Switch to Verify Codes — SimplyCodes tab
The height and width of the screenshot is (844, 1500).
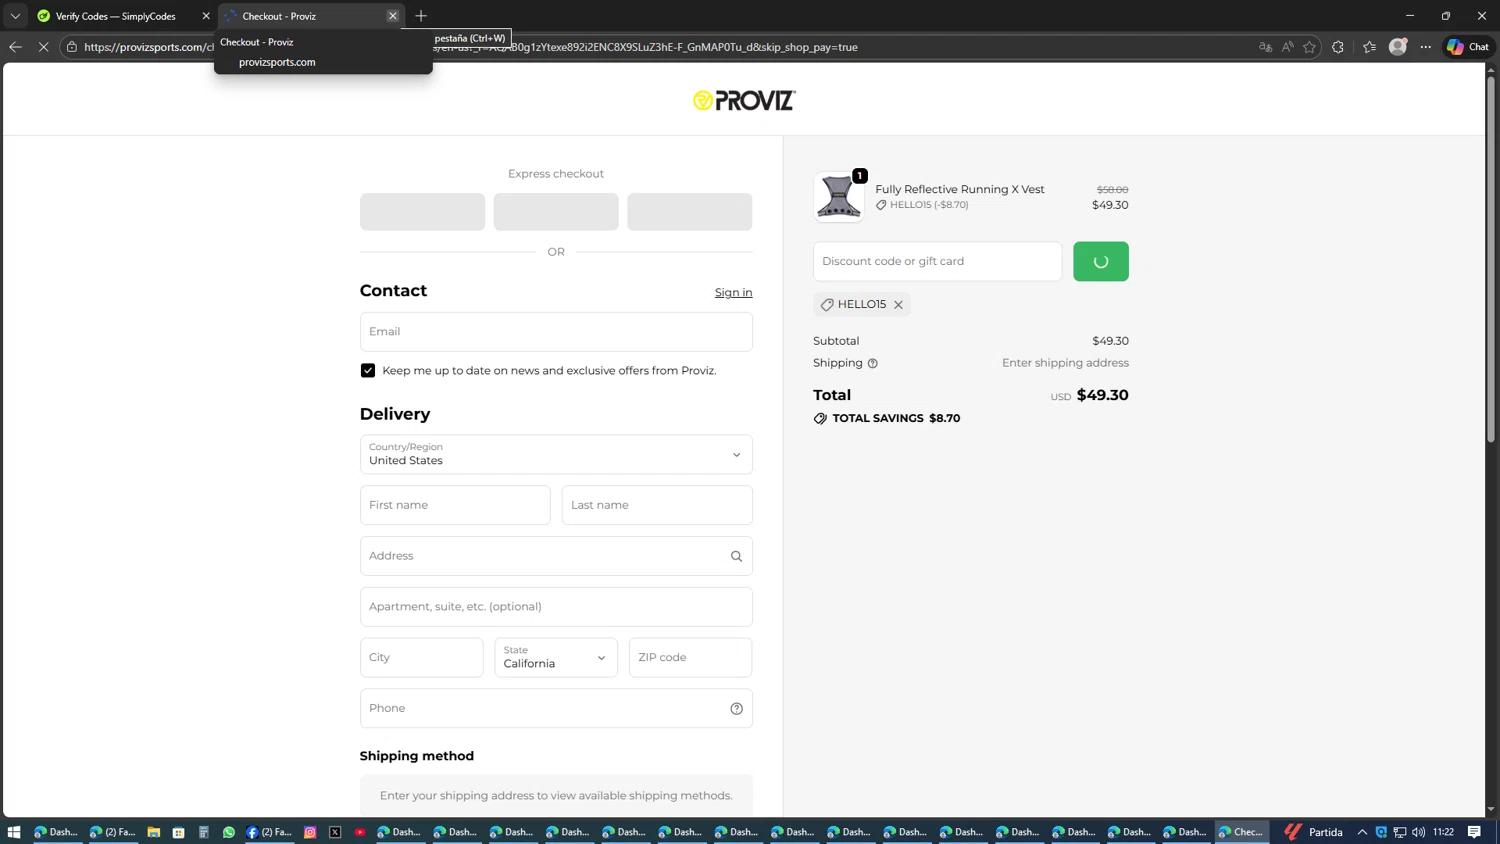(115, 16)
